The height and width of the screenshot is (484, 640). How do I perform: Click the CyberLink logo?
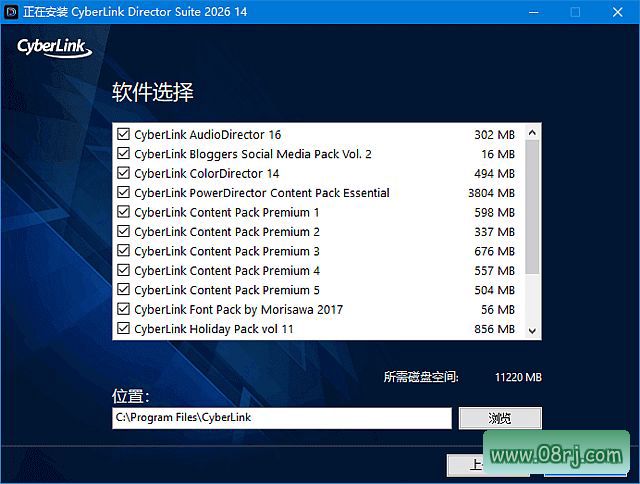pyautogui.click(x=54, y=48)
